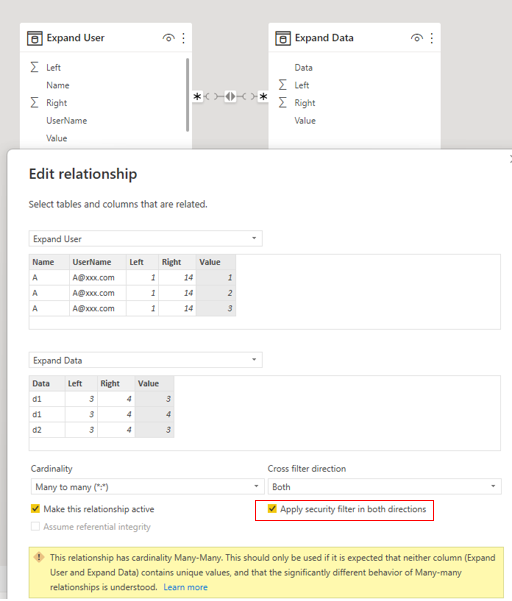
Task: Click the Expand User card title
Action: [75, 38]
